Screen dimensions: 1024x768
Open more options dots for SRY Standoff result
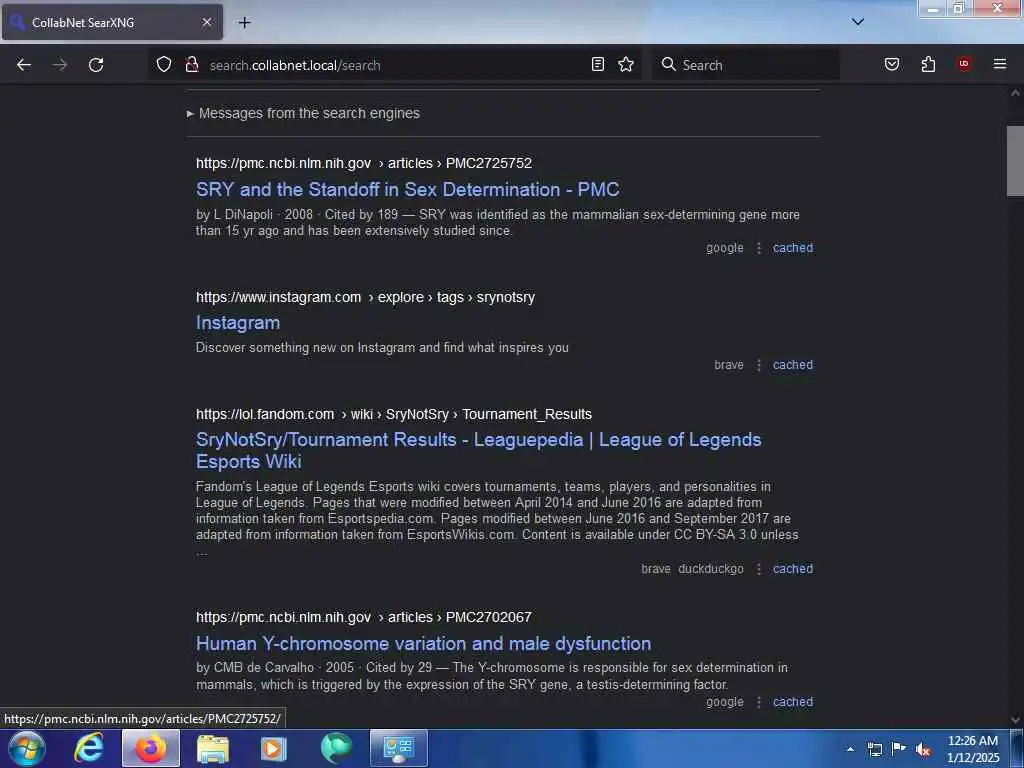759,248
